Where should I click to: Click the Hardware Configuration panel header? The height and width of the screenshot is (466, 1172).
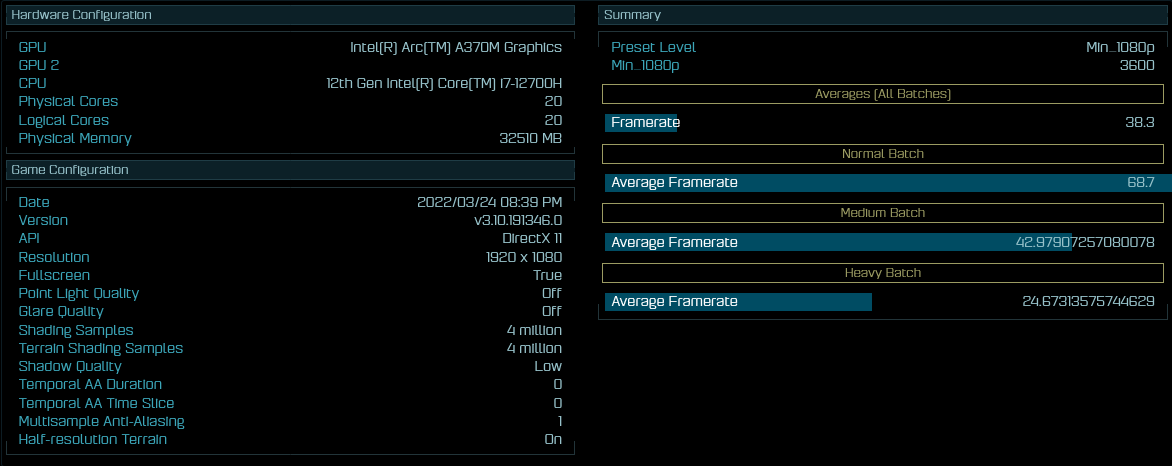(x=290, y=15)
